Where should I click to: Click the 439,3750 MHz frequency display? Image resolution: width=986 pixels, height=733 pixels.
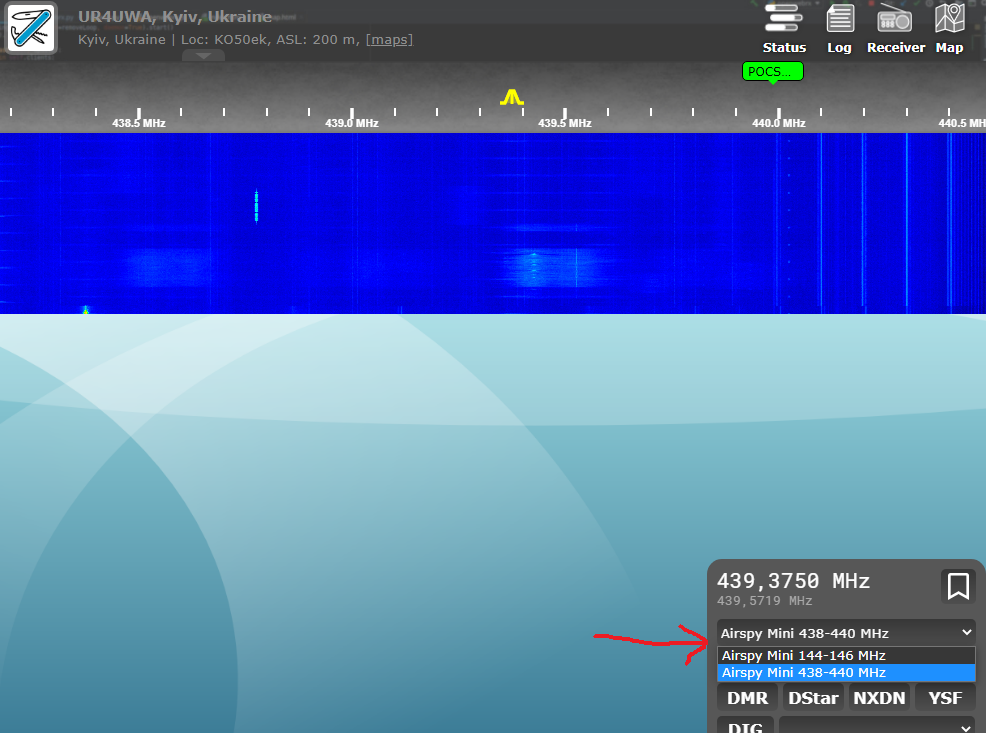[x=794, y=581]
